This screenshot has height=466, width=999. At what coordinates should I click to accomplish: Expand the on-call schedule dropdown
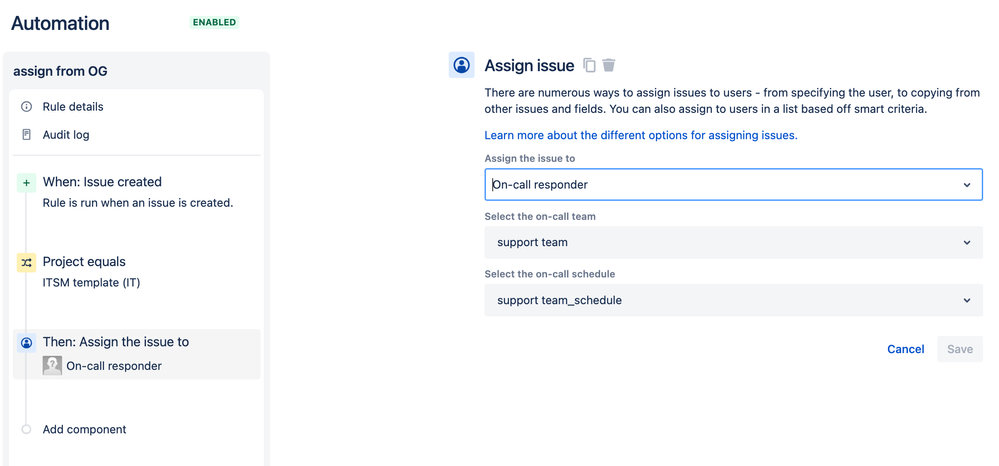(733, 300)
